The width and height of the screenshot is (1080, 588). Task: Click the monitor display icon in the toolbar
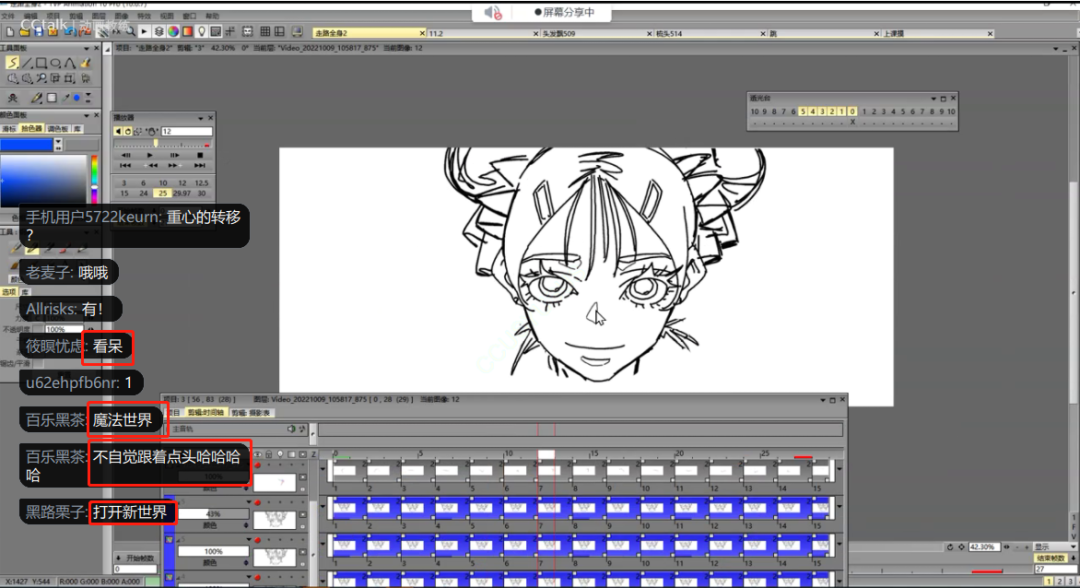coord(297,32)
